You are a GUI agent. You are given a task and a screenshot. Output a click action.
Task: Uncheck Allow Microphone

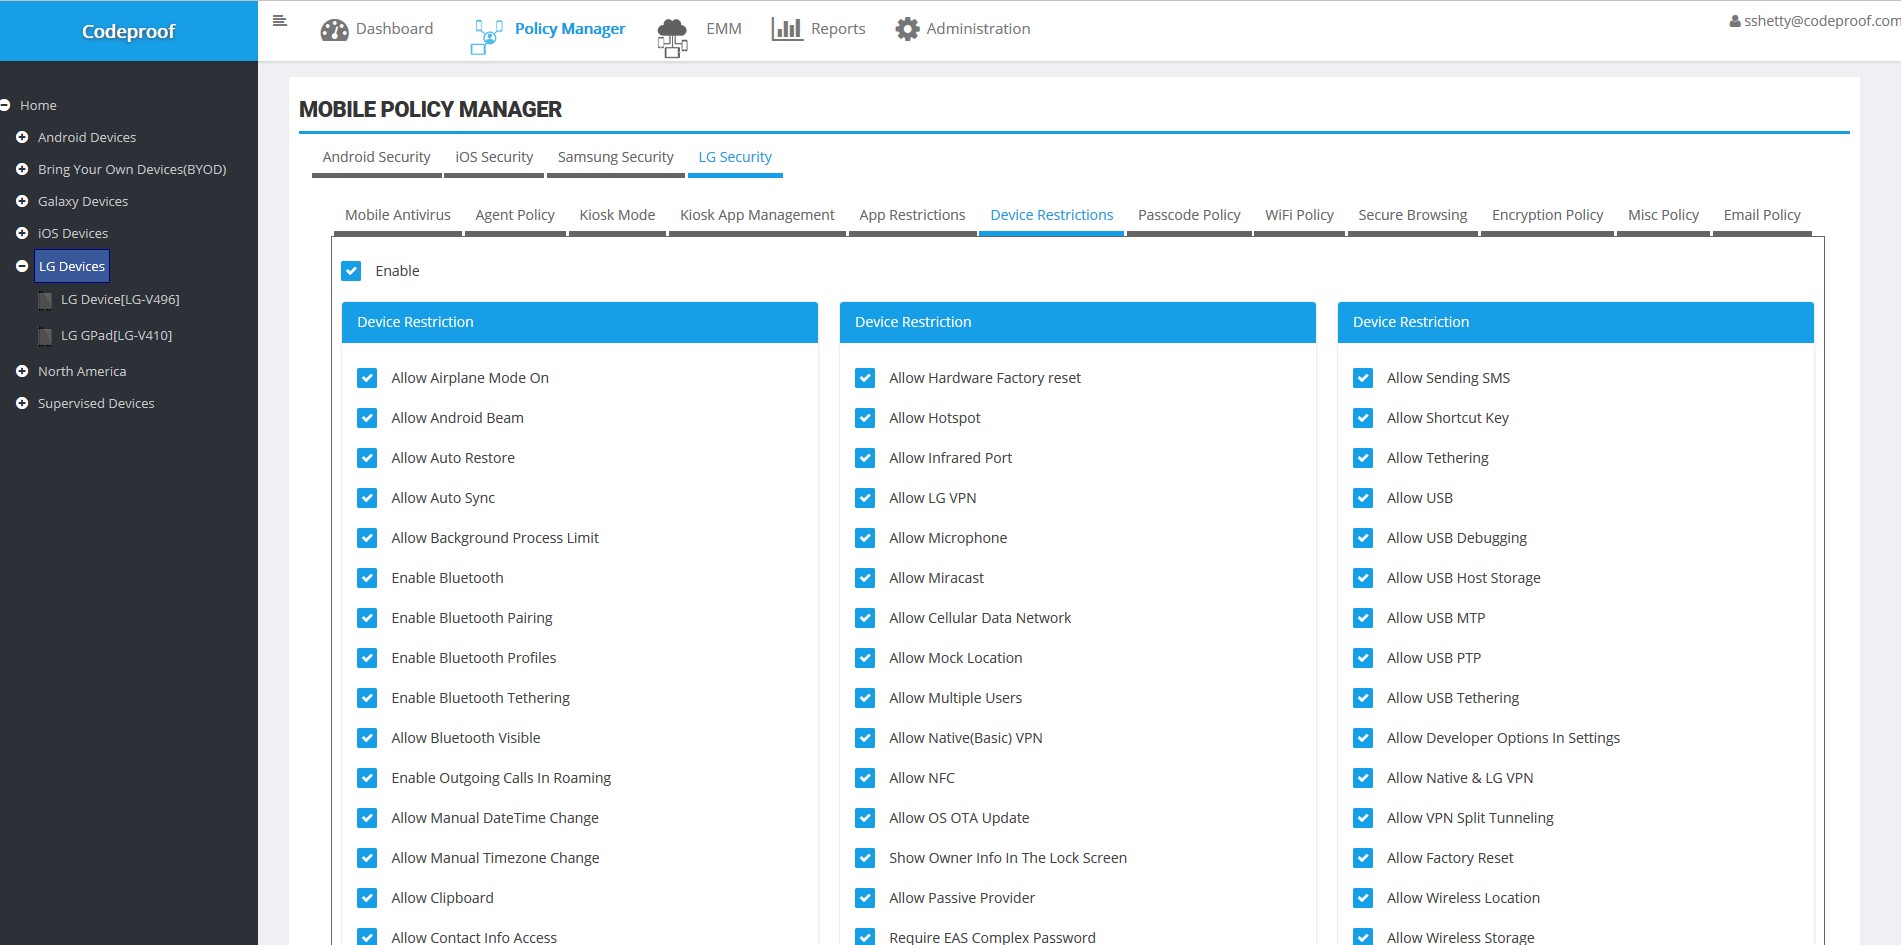[x=865, y=538]
